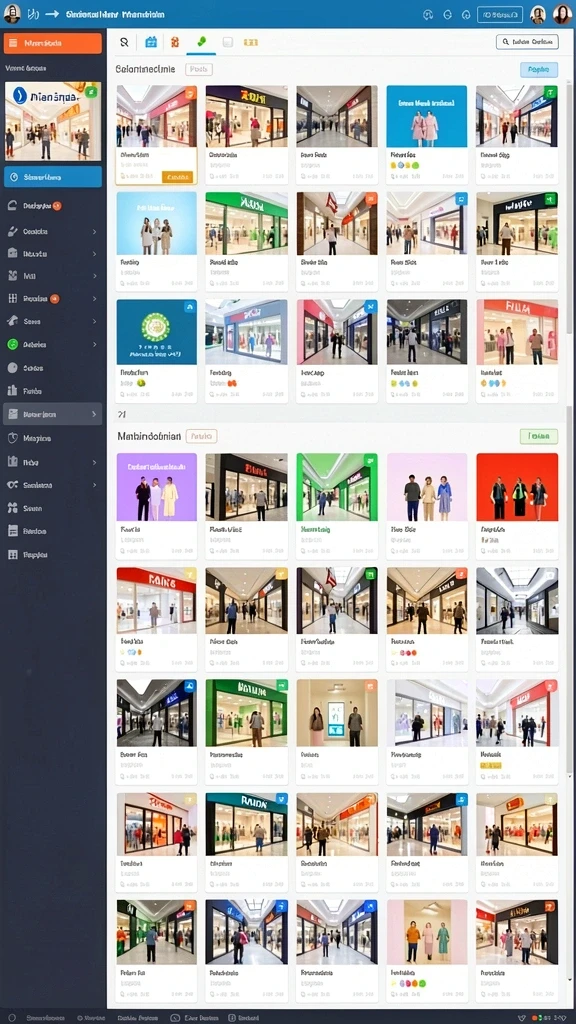This screenshot has height=1024, width=576.
Task: Expand the highlighted sidebar row via its chevron
Action: [x=94, y=414]
